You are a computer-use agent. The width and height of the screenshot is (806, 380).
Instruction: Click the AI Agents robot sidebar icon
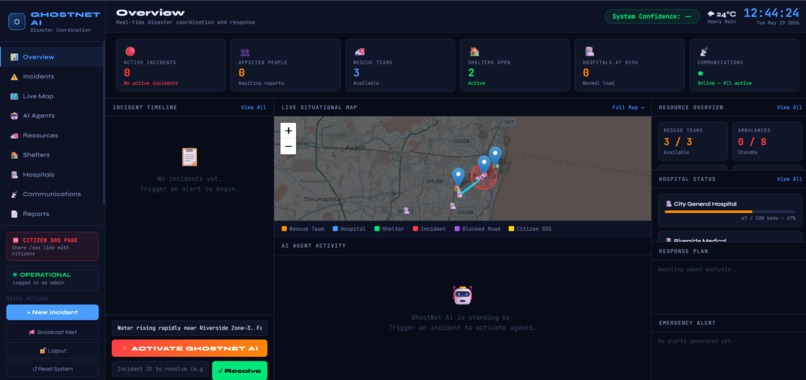14,116
